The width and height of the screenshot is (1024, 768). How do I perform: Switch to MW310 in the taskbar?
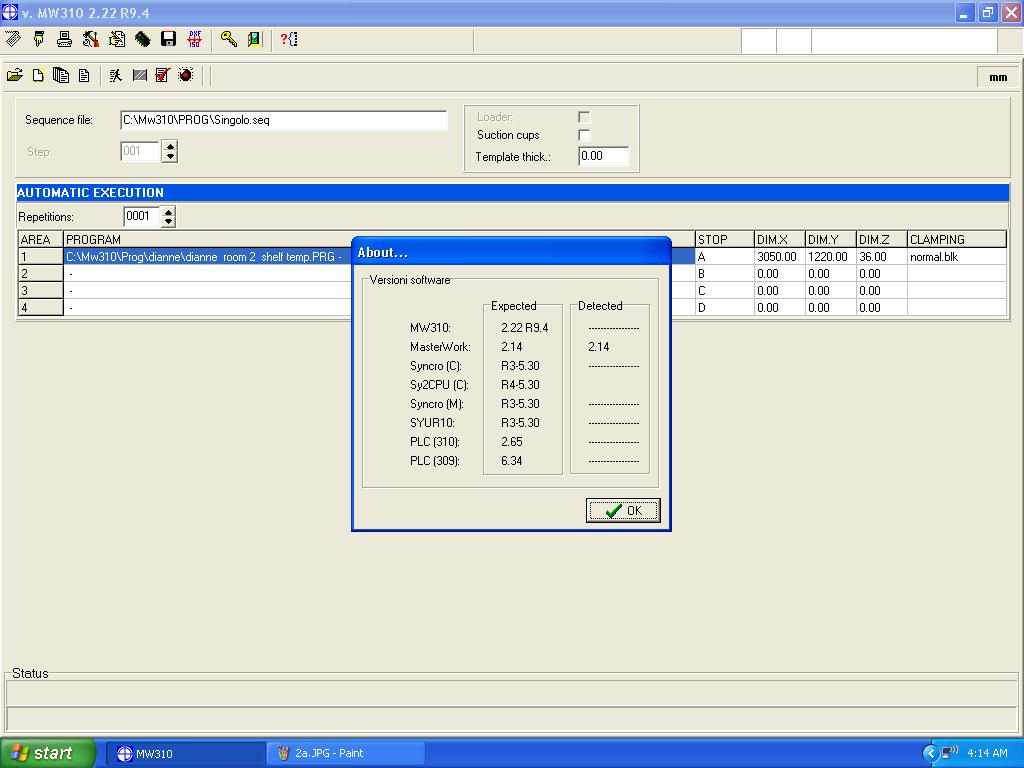click(185, 754)
